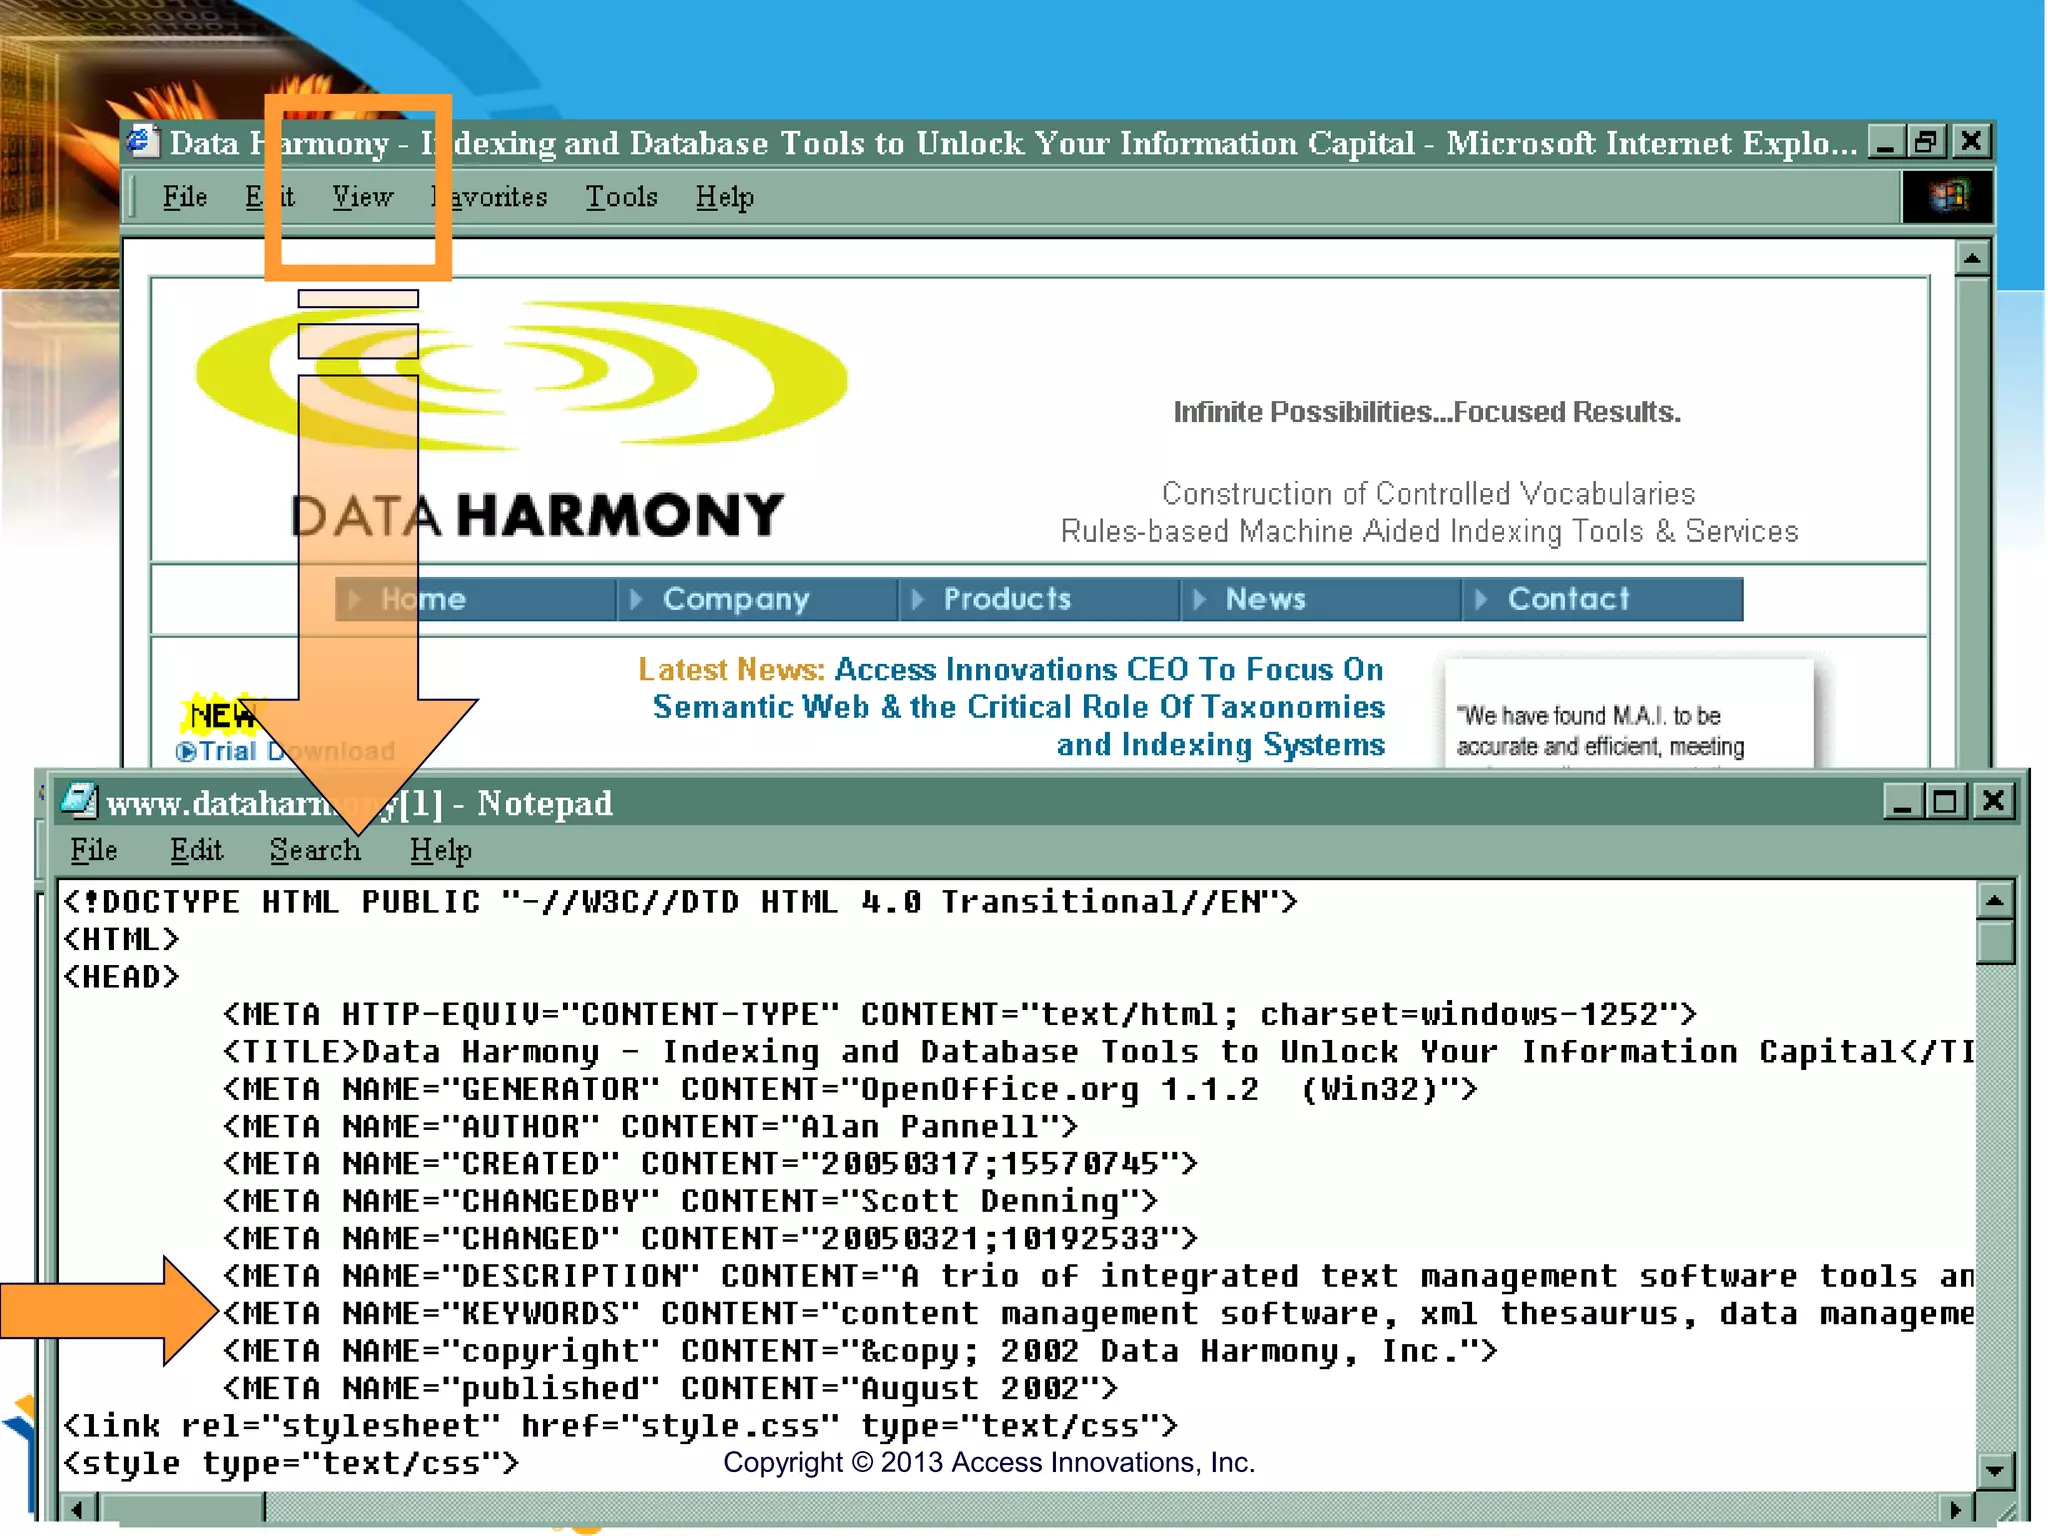This screenshot has height=1536, width=2048.
Task: Click the Internet Explorer title bar icon
Action: [142, 142]
